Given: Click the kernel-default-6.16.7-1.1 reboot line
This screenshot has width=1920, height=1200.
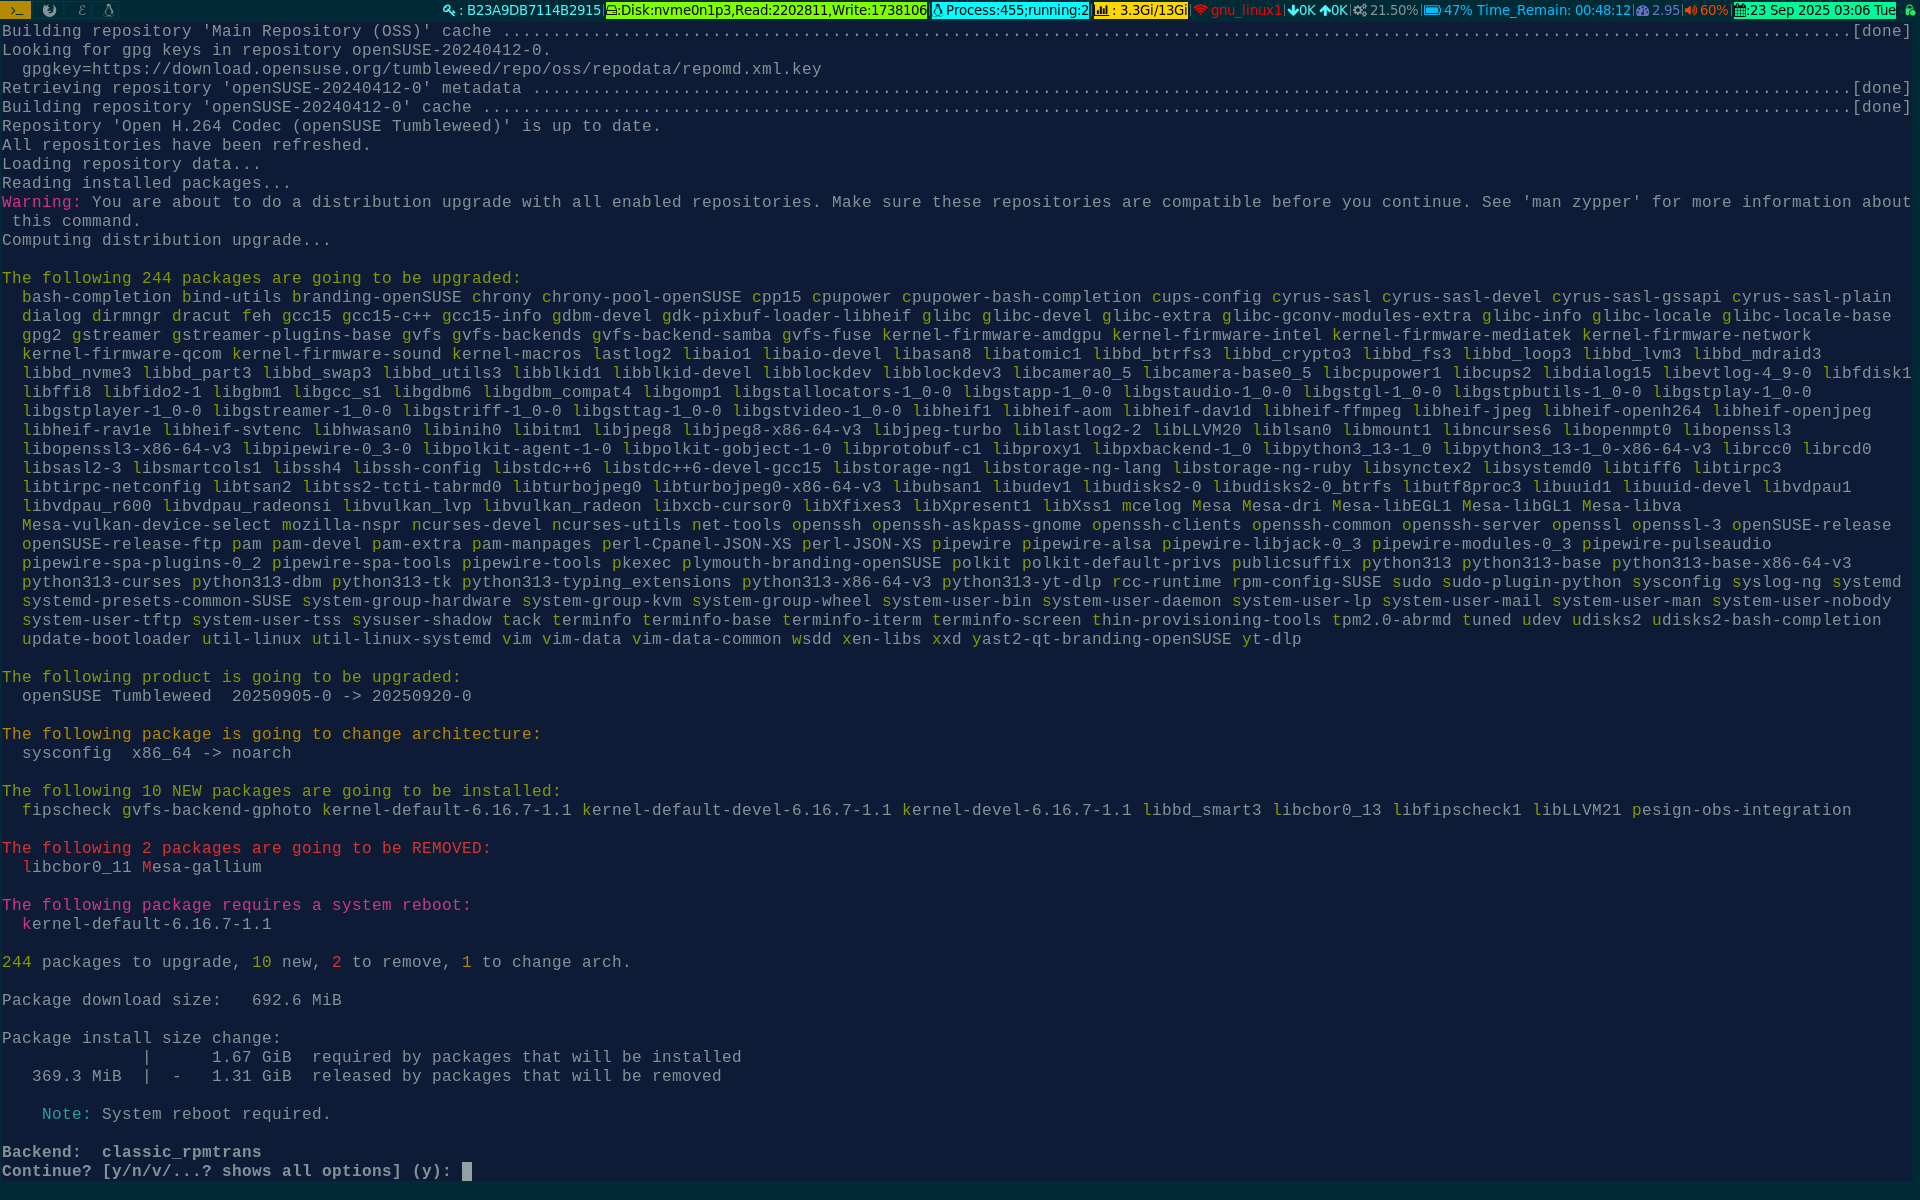Looking at the screenshot, I should (x=146, y=924).
